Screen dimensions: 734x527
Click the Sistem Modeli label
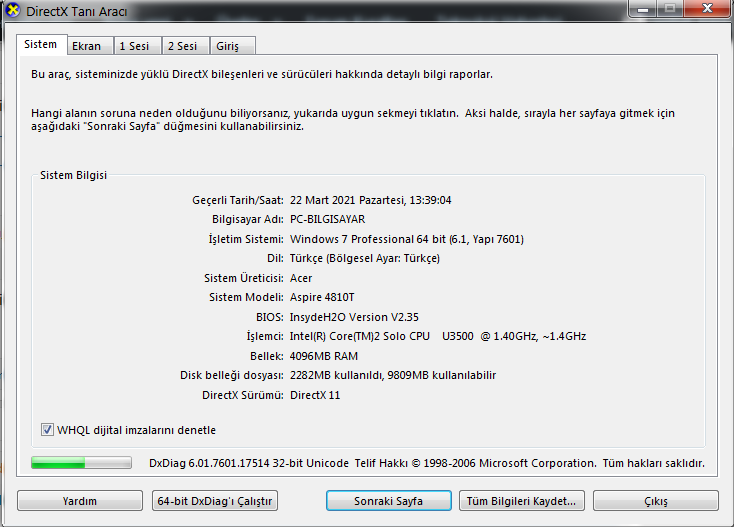click(246, 297)
